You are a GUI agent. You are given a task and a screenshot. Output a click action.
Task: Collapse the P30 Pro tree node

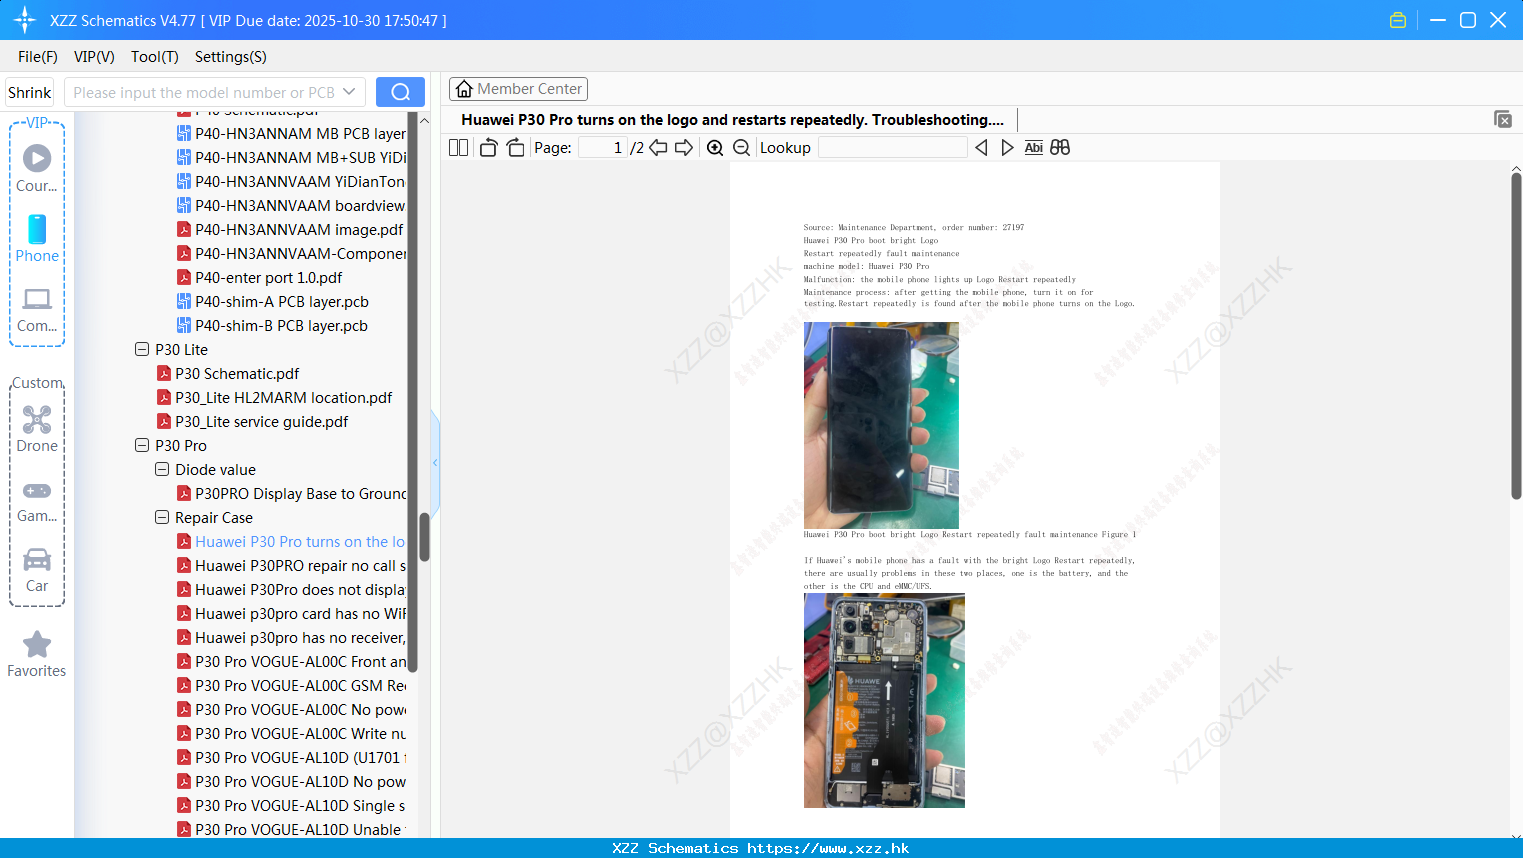[x=142, y=445]
